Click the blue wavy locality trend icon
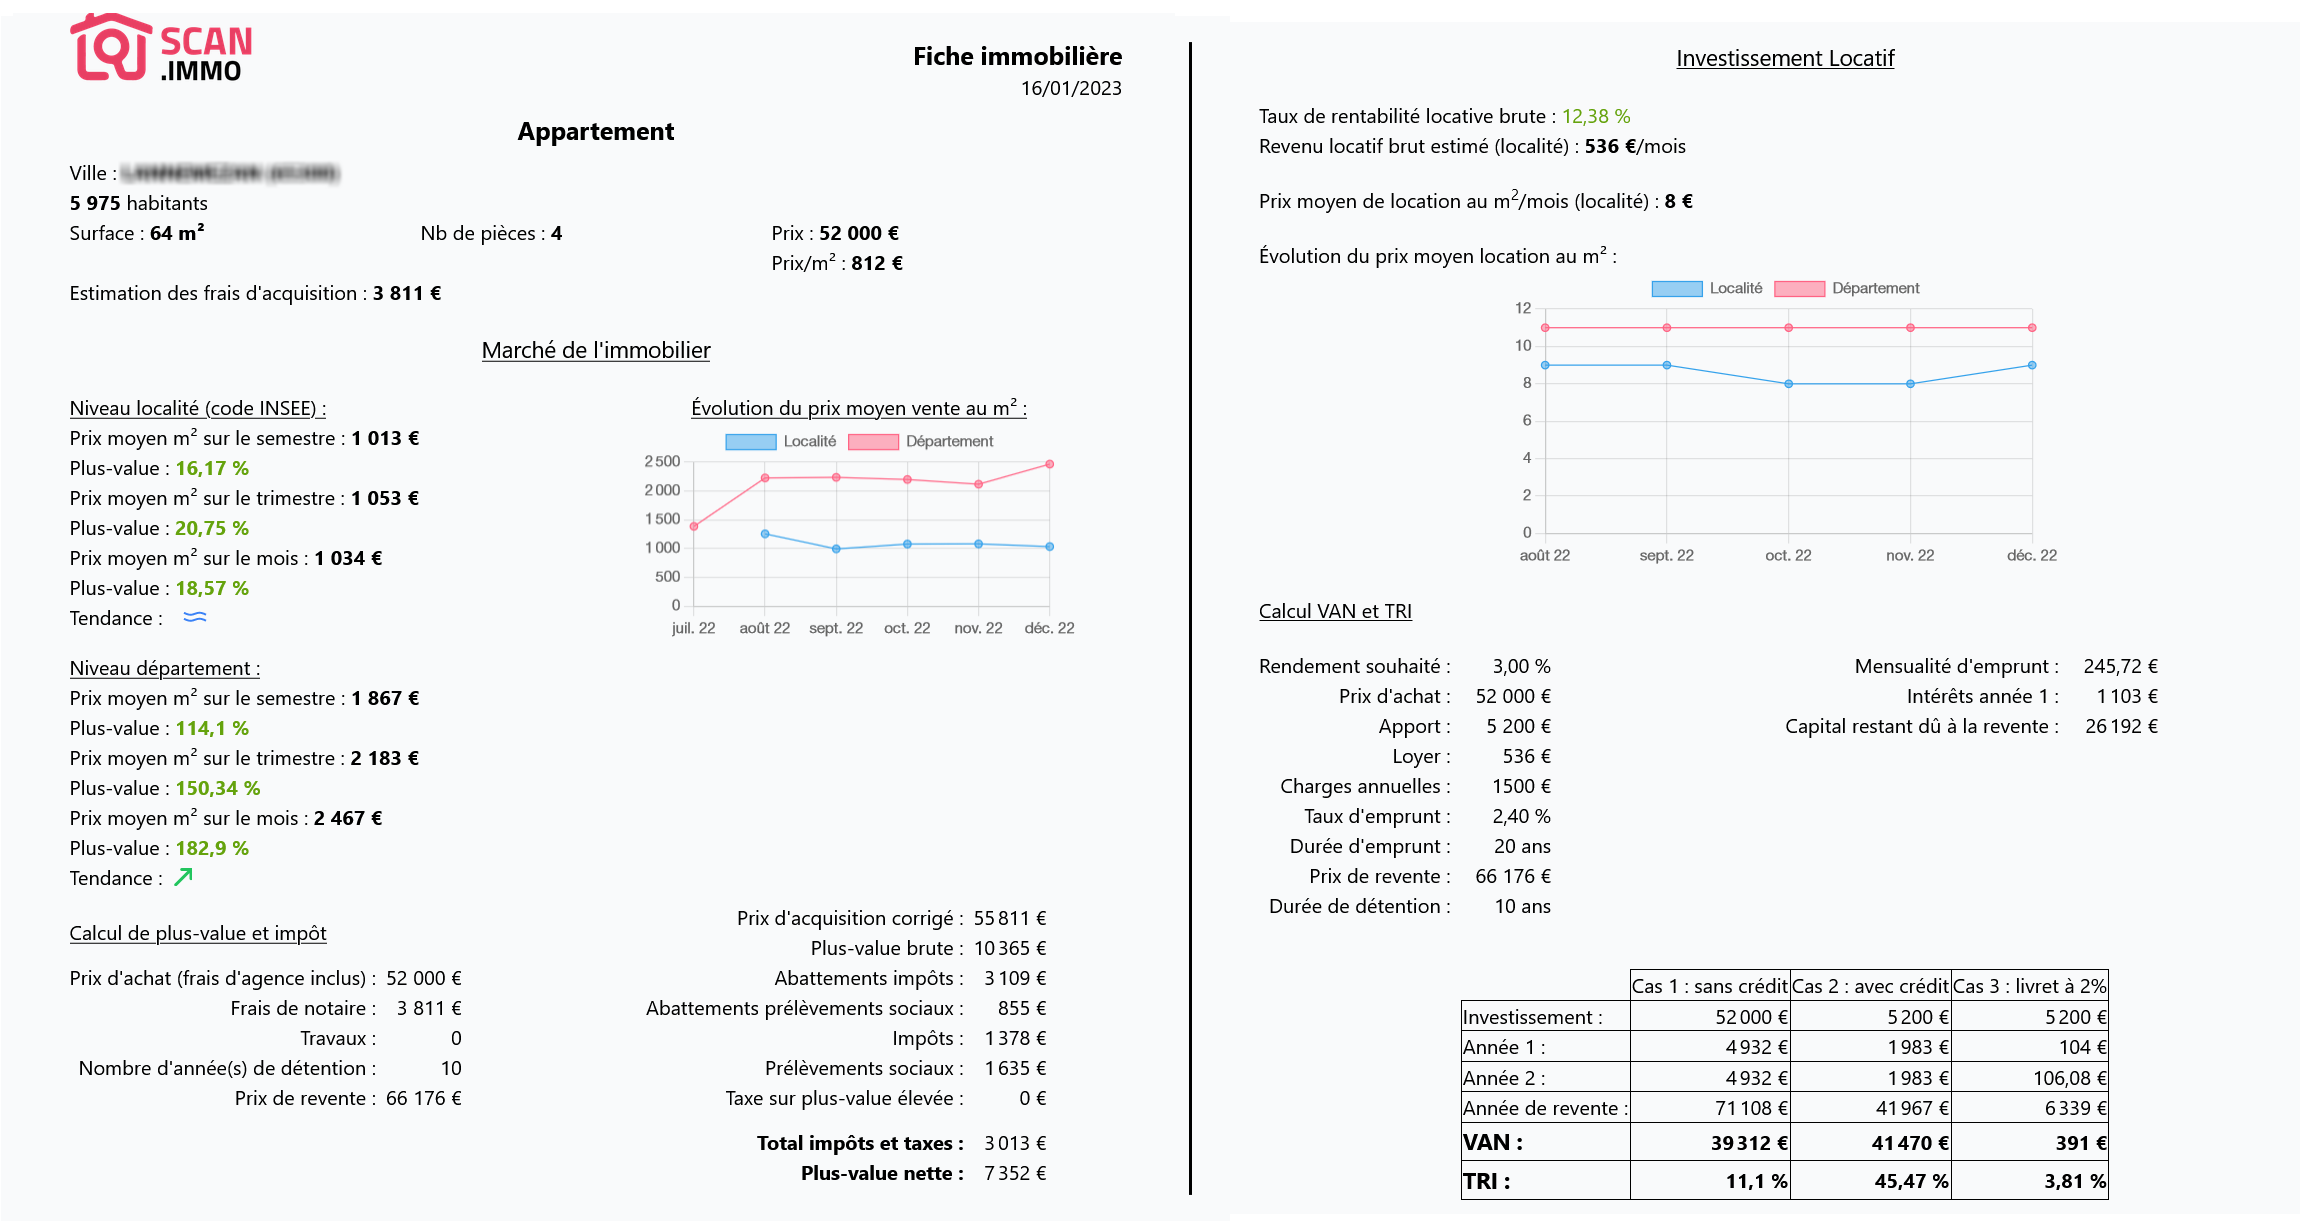 pos(195,617)
